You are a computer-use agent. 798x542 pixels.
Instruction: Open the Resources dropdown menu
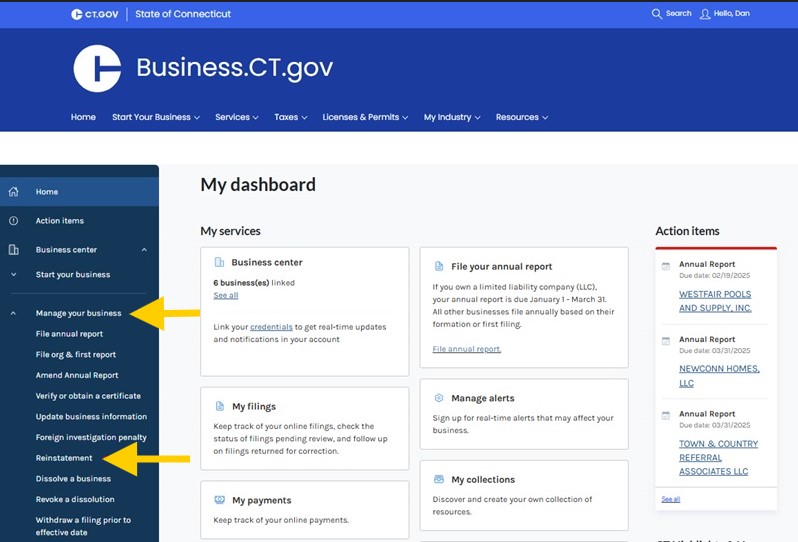tap(522, 117)
